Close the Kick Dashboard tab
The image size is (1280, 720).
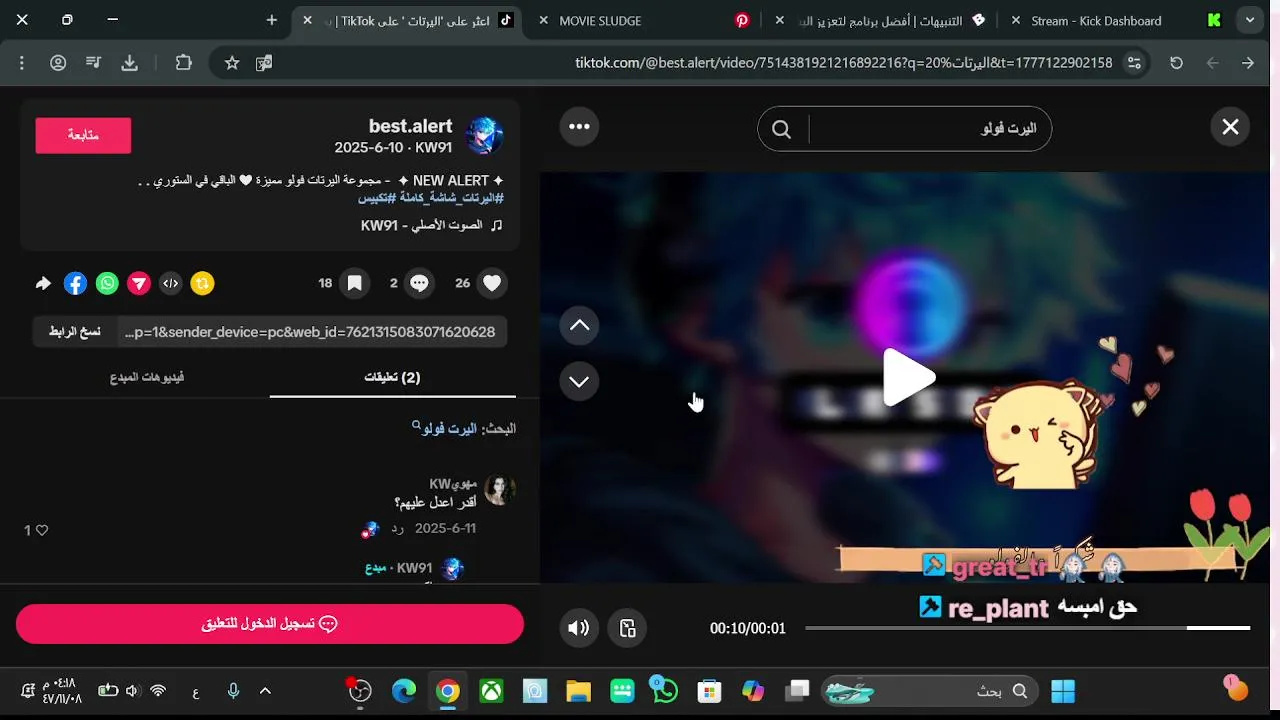[1016, 20]
